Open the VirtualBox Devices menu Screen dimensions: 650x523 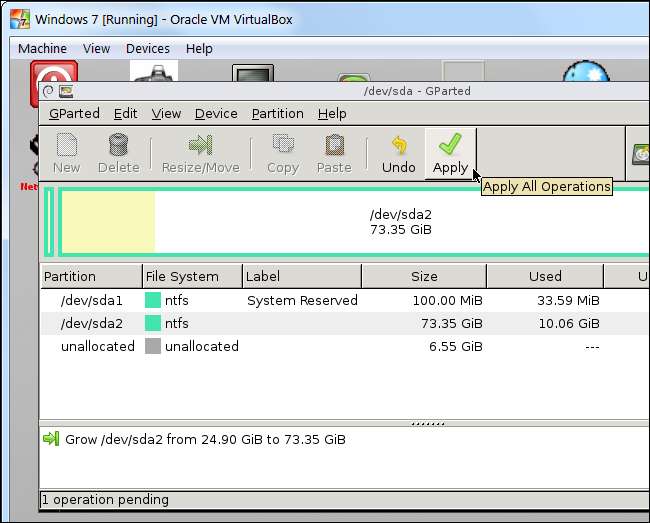click(x=147, y=48)
